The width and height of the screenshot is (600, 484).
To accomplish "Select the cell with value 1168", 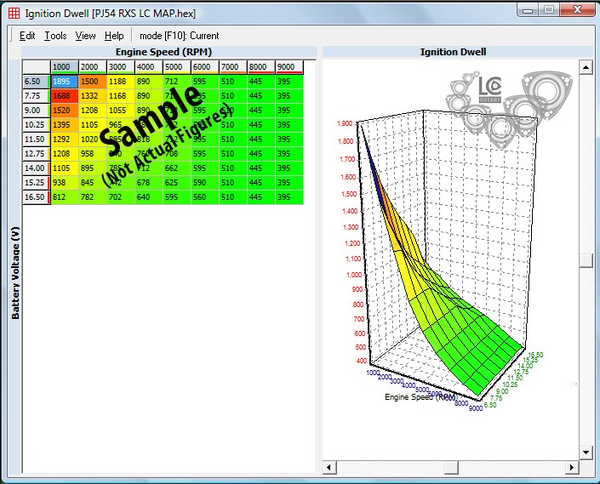I will tap(121, 96).
